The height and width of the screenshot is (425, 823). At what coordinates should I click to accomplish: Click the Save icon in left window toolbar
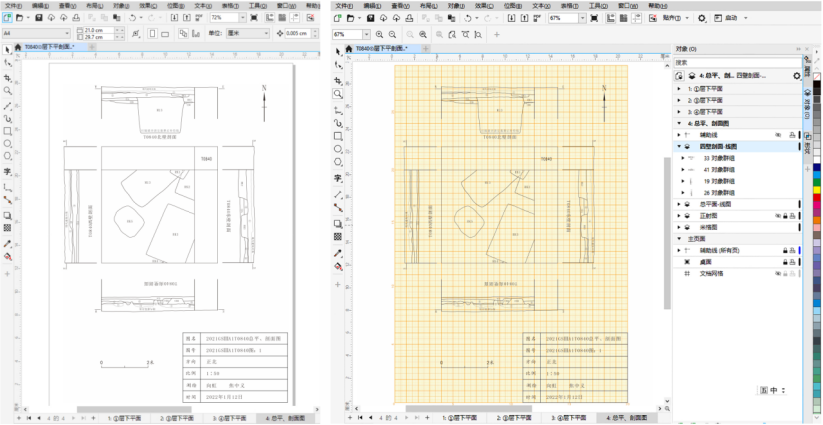(x=41, y=18)
